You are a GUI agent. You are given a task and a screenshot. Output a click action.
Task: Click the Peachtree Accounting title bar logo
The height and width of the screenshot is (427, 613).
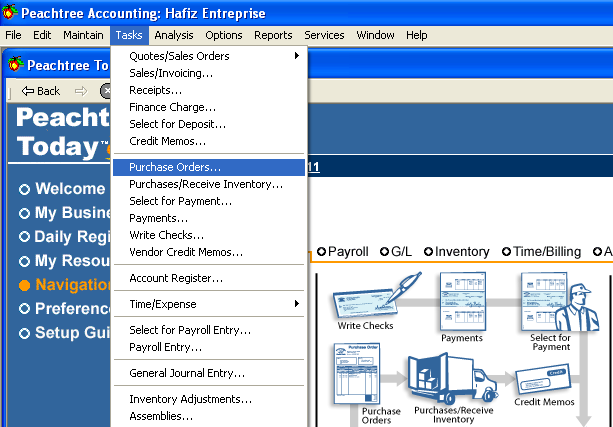9,13
